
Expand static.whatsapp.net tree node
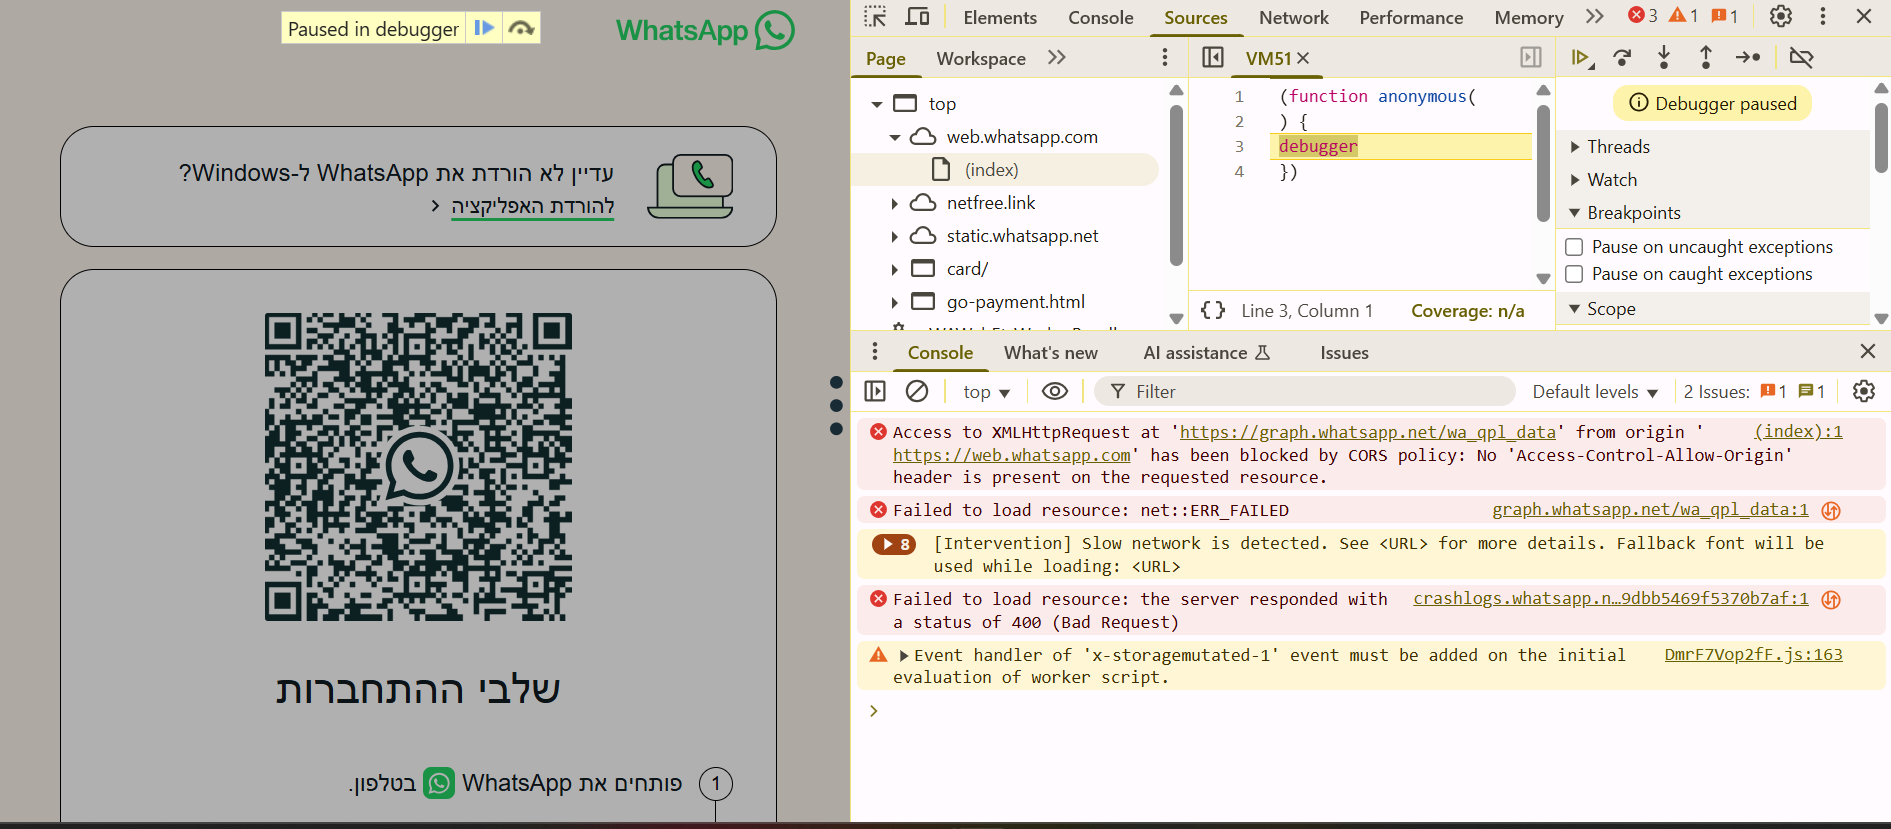895,236
